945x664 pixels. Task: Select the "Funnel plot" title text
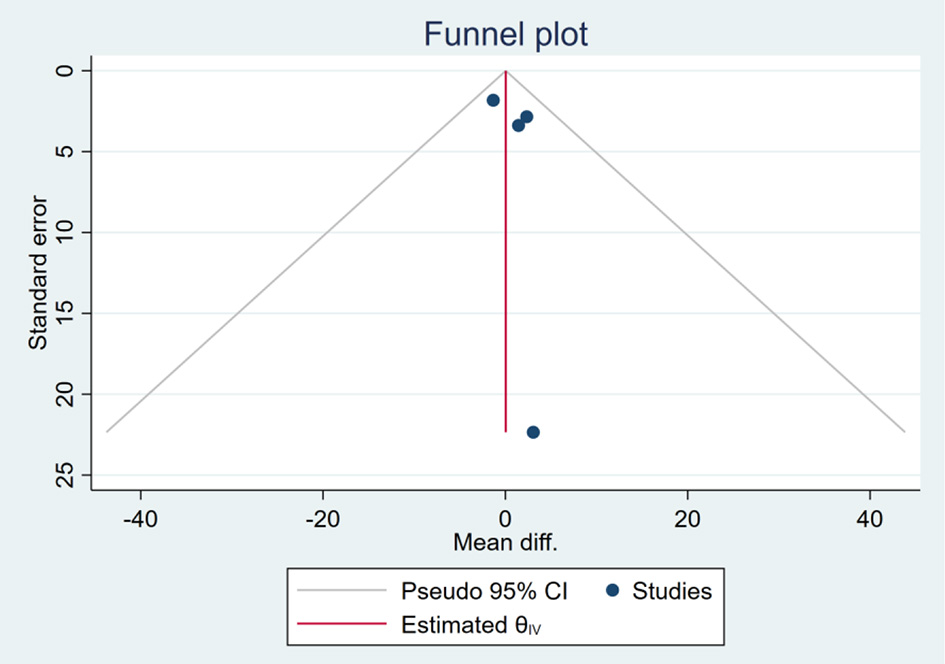pyautogui.click(x=505, y=34)
